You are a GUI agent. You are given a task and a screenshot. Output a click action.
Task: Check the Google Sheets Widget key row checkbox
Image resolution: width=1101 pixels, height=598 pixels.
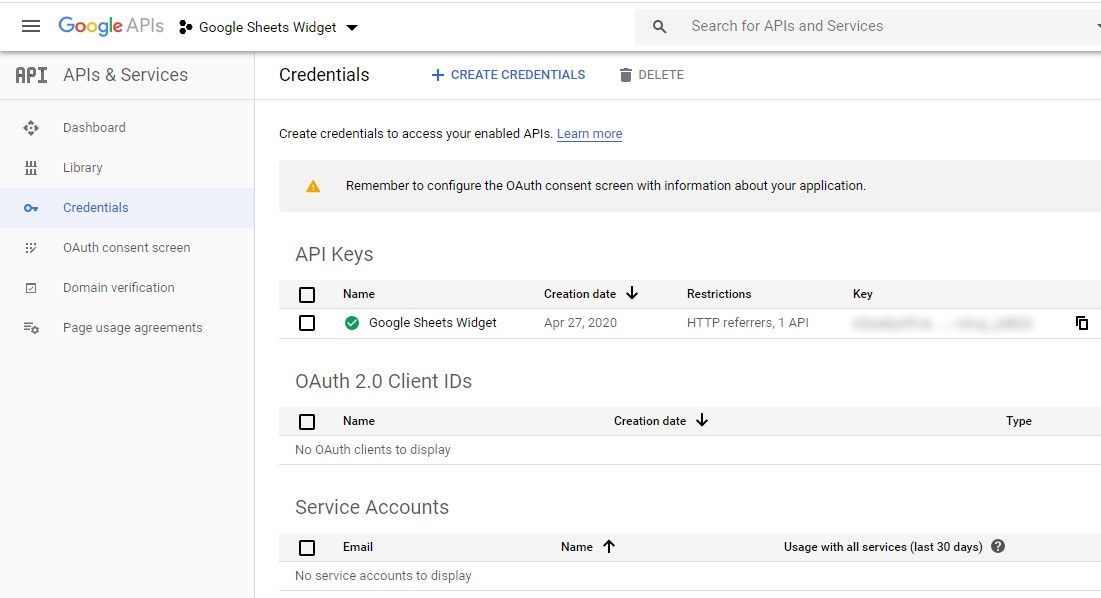307,323
